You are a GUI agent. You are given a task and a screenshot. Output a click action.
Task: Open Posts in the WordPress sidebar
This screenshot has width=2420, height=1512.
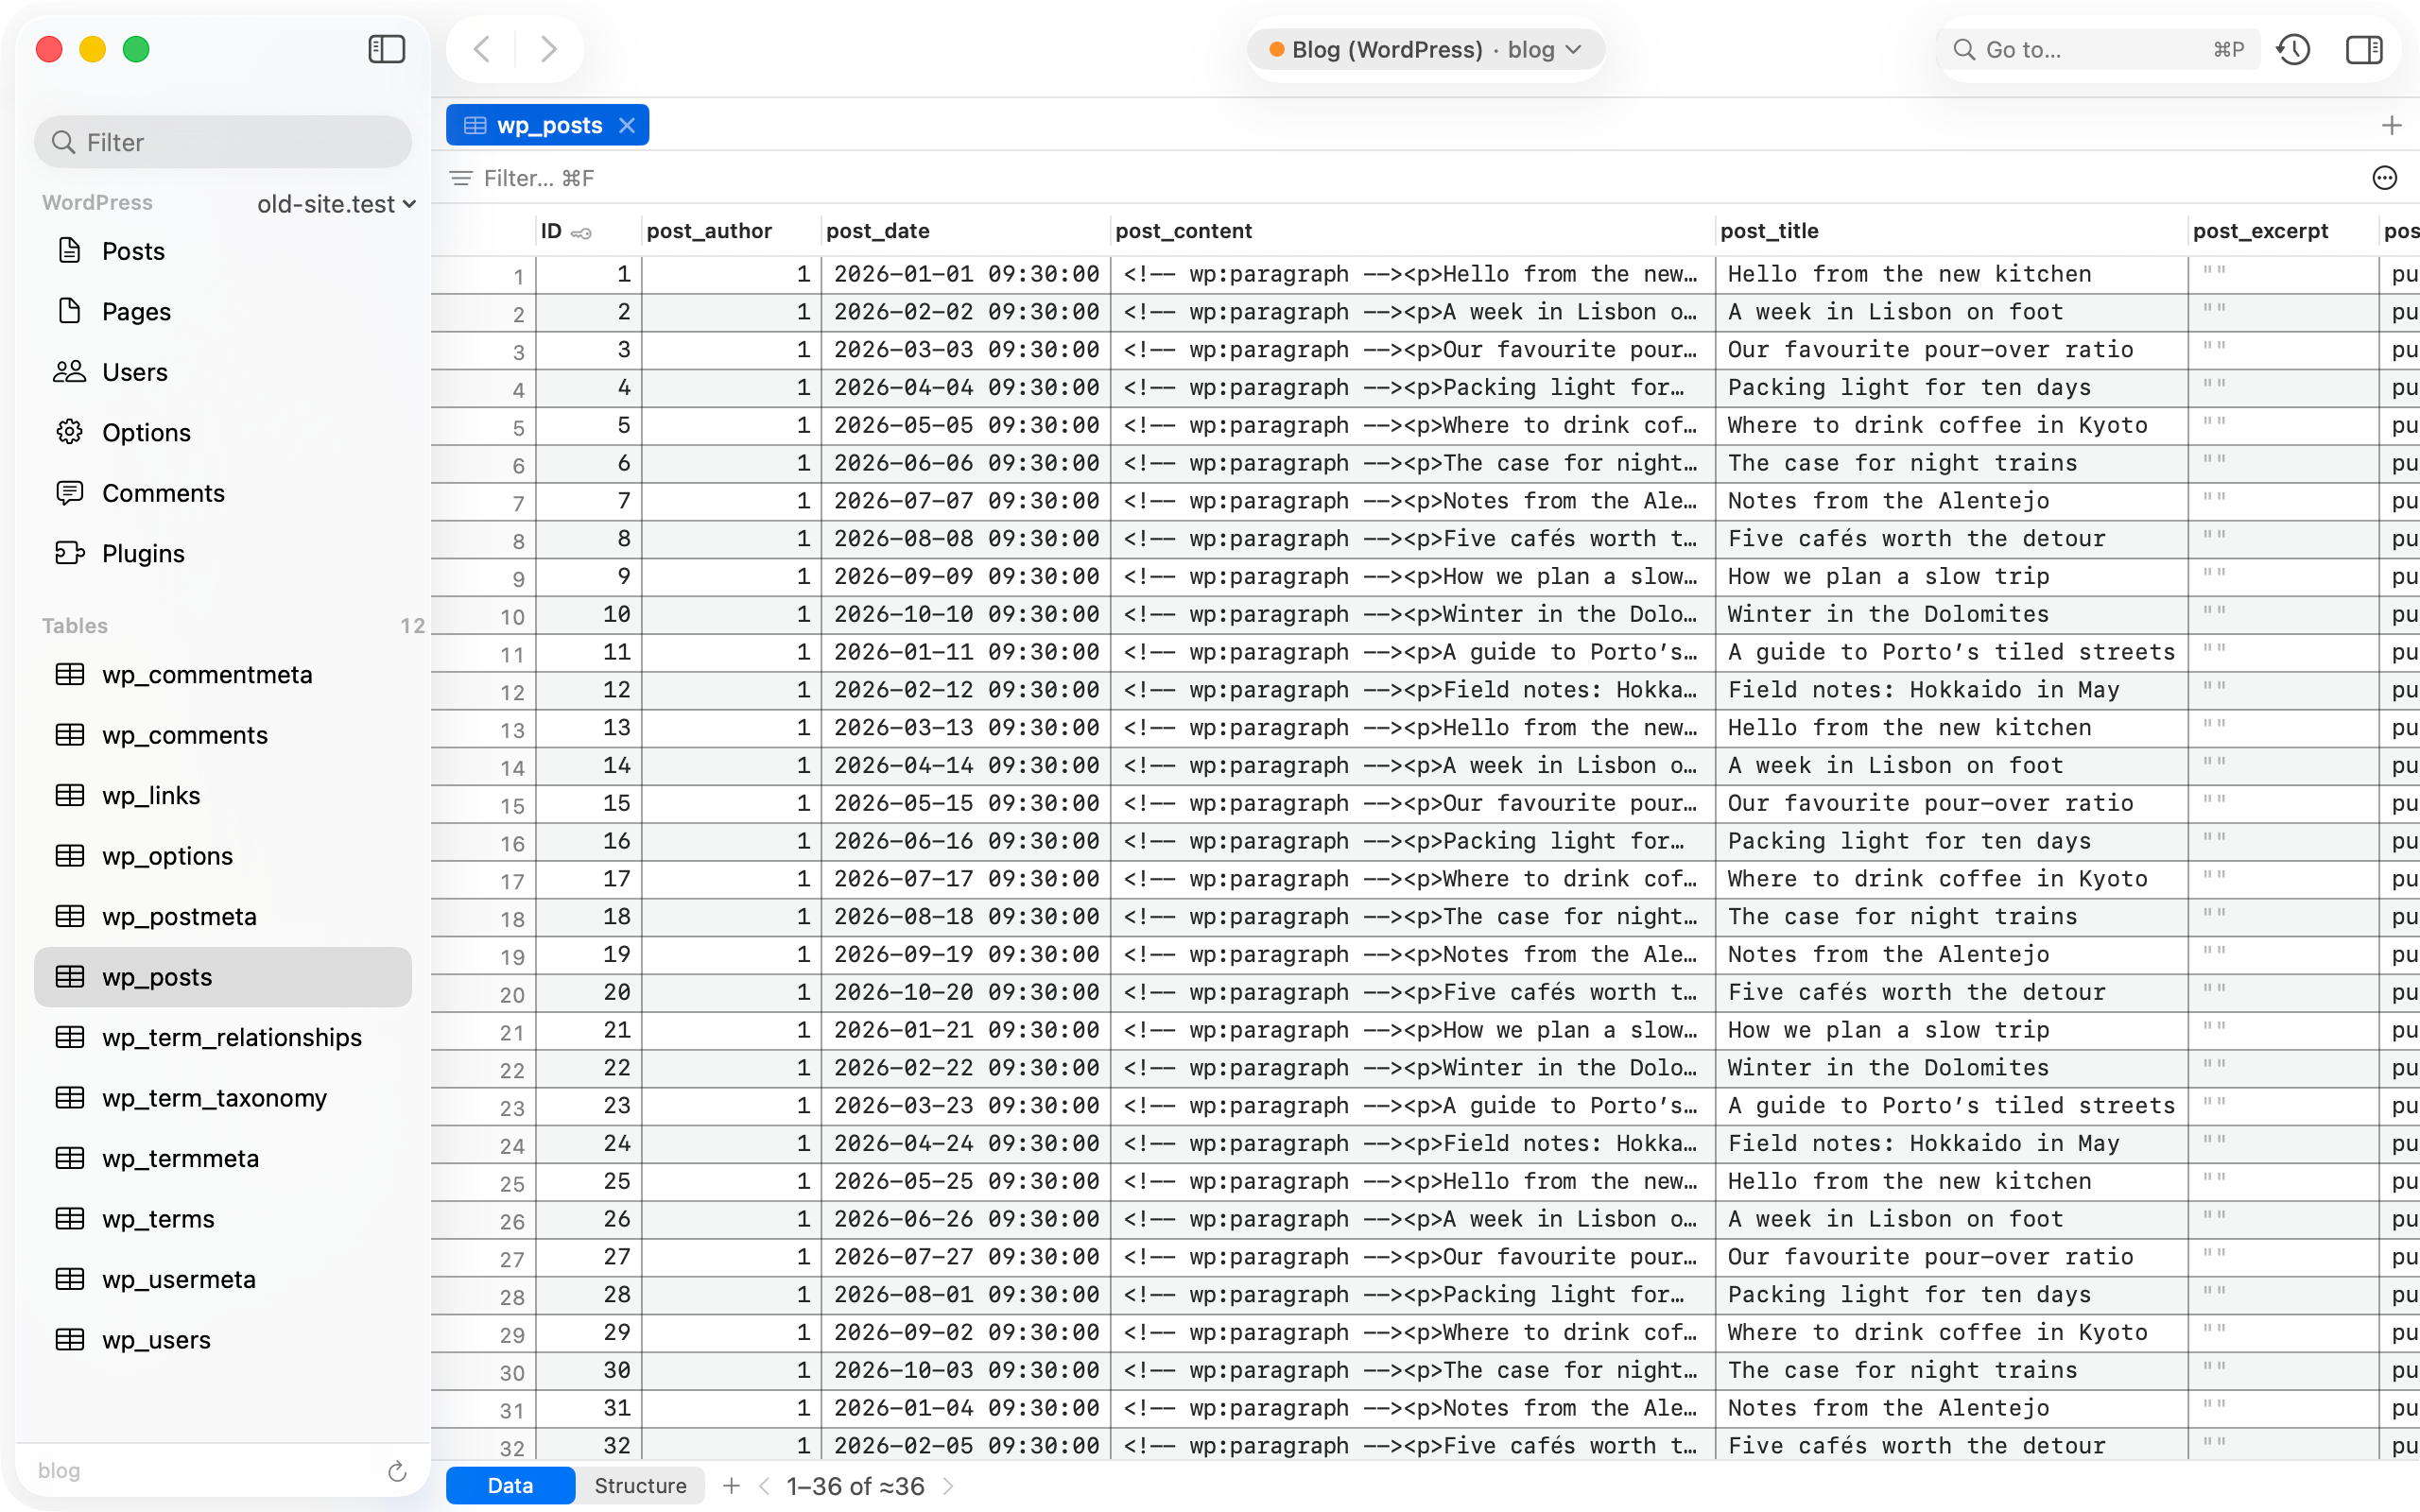pos(223,251)
